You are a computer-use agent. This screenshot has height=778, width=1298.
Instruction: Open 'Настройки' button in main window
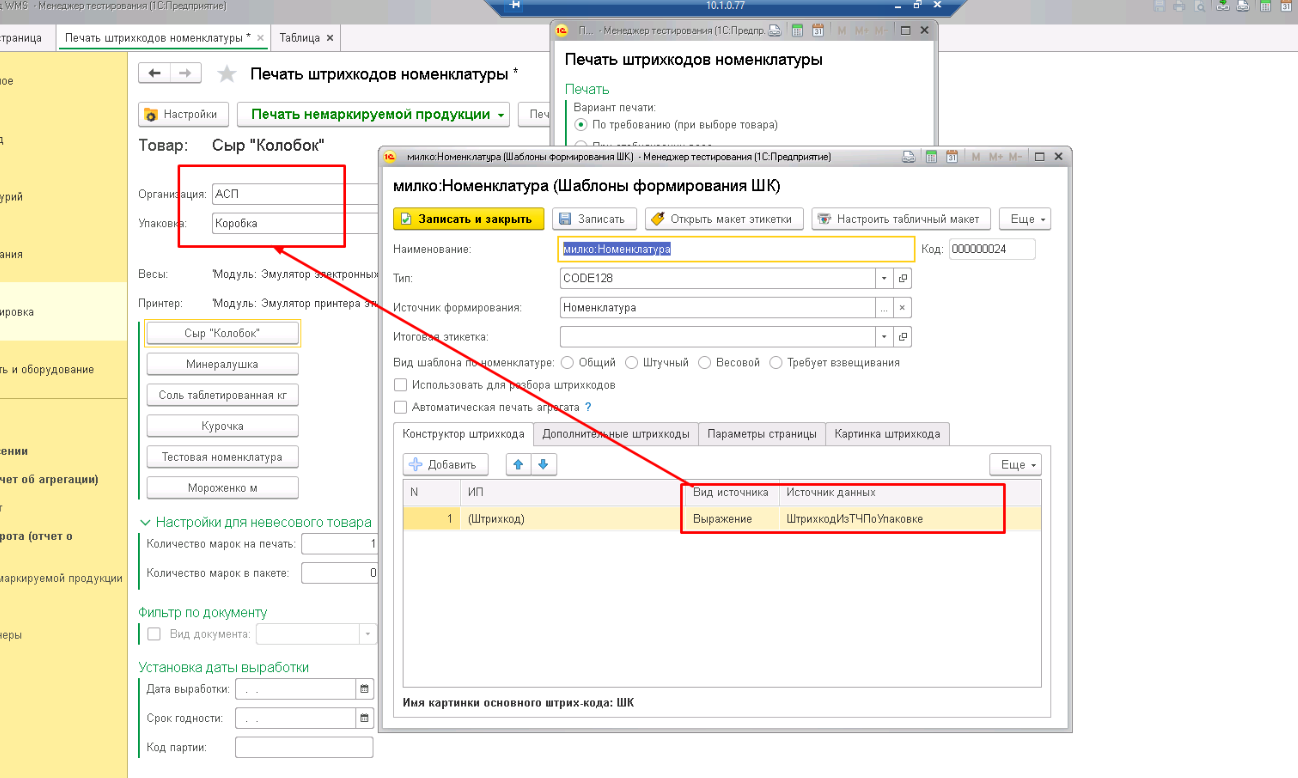[x=184, y=114]
